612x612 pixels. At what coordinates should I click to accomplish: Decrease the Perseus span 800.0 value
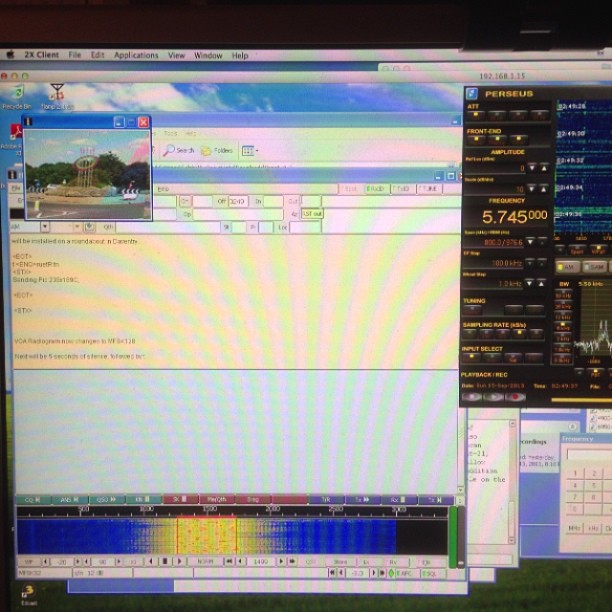[x=530, y=242]
